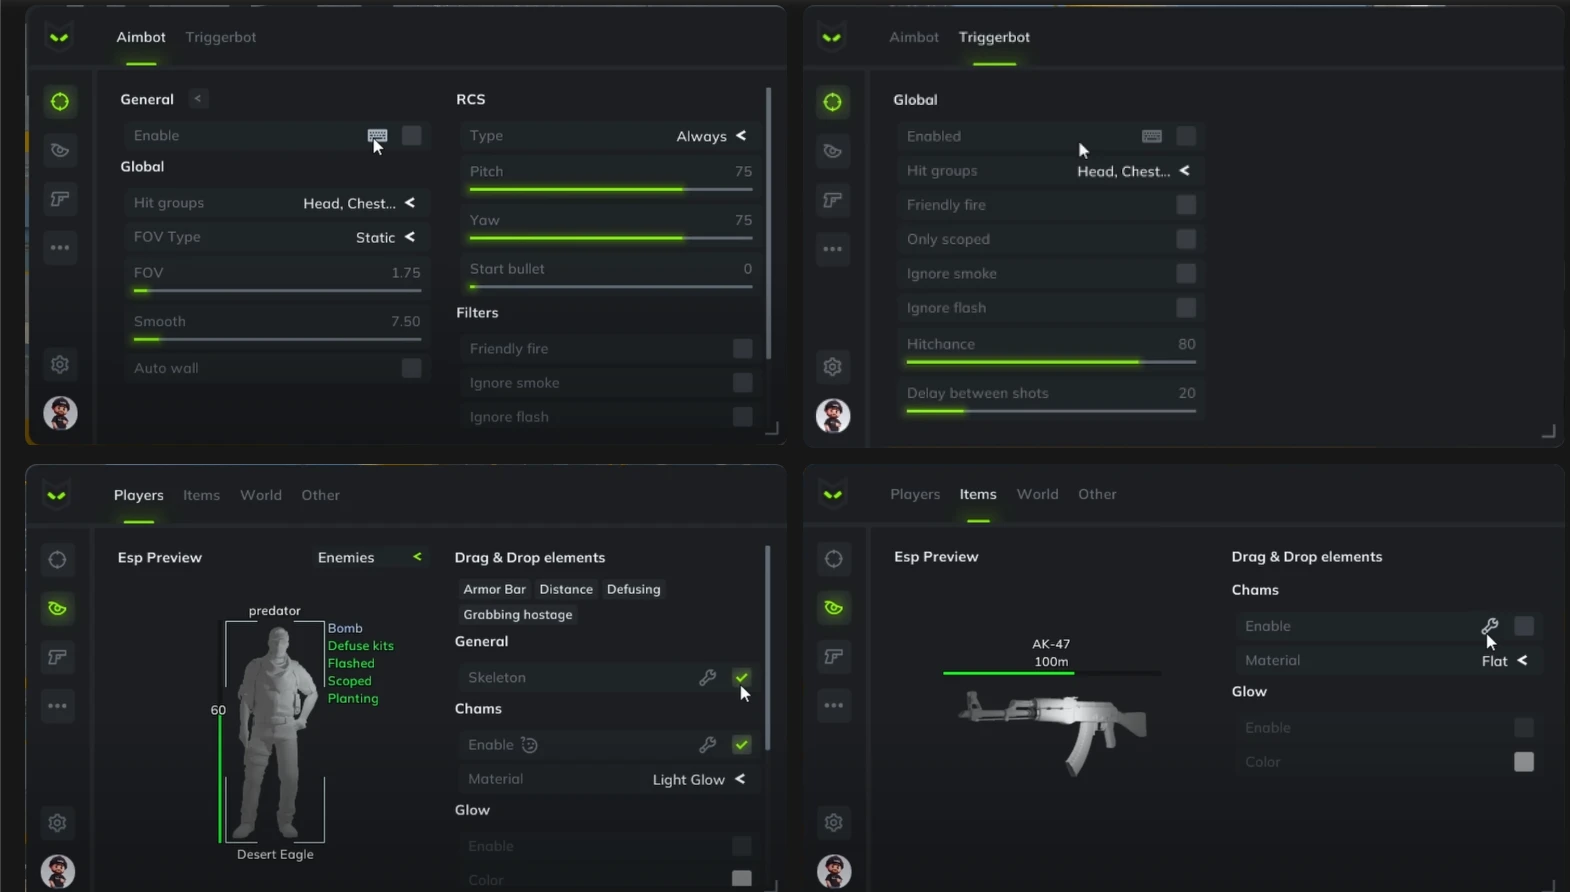The width and height of the screenshot is (1570, 892).
Task: Open the gun sidebar section in Aimbot window
Action: click(60, 199)
